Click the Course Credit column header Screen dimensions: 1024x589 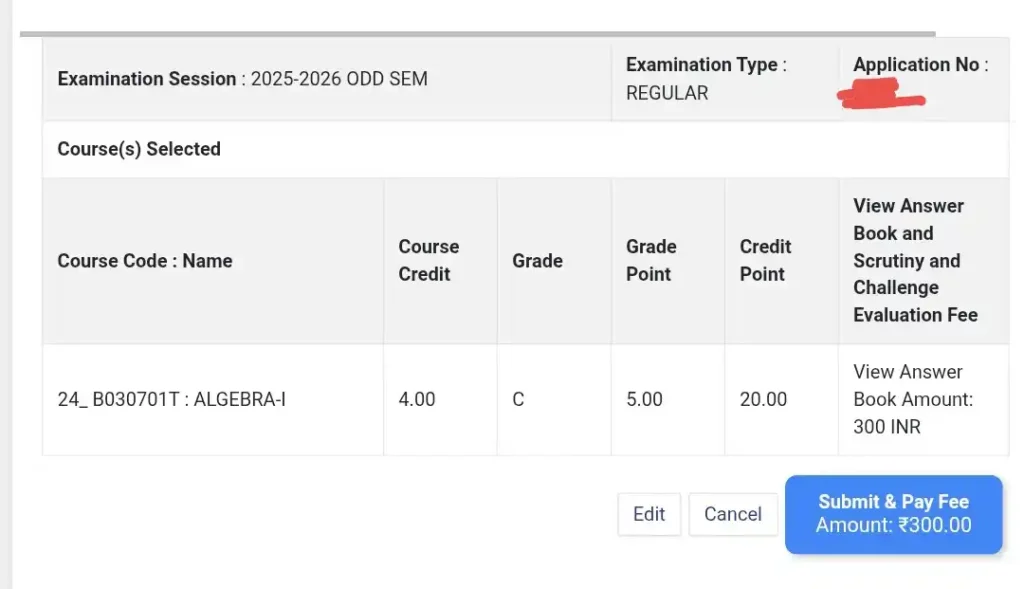429,260
